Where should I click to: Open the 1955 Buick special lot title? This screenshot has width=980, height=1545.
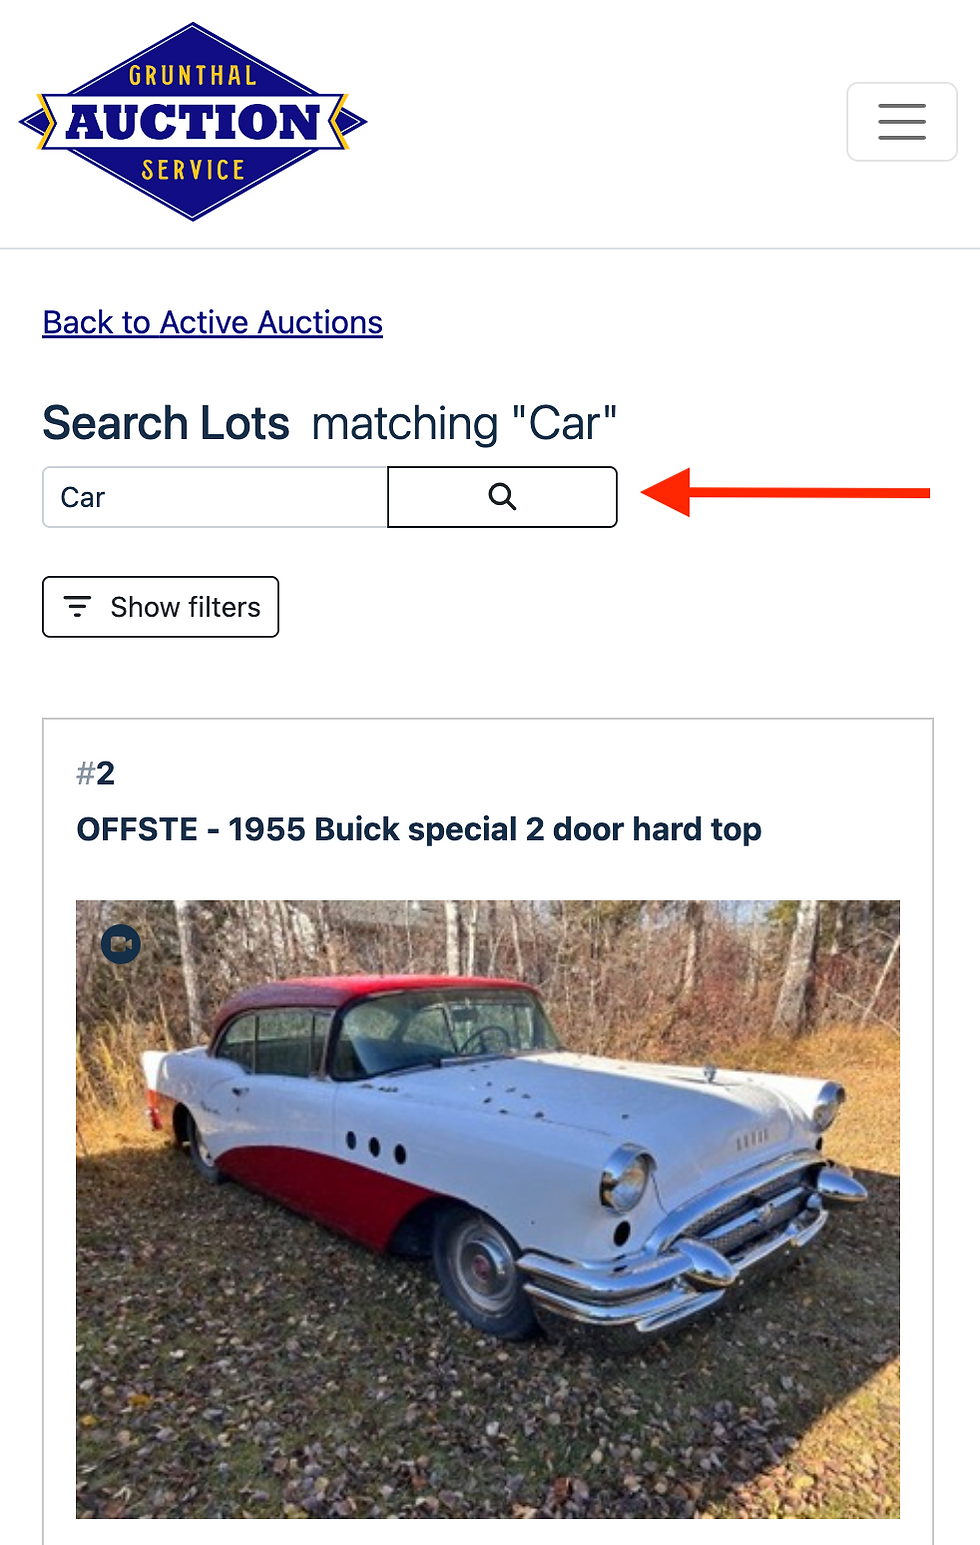click(x=419, y=830)
